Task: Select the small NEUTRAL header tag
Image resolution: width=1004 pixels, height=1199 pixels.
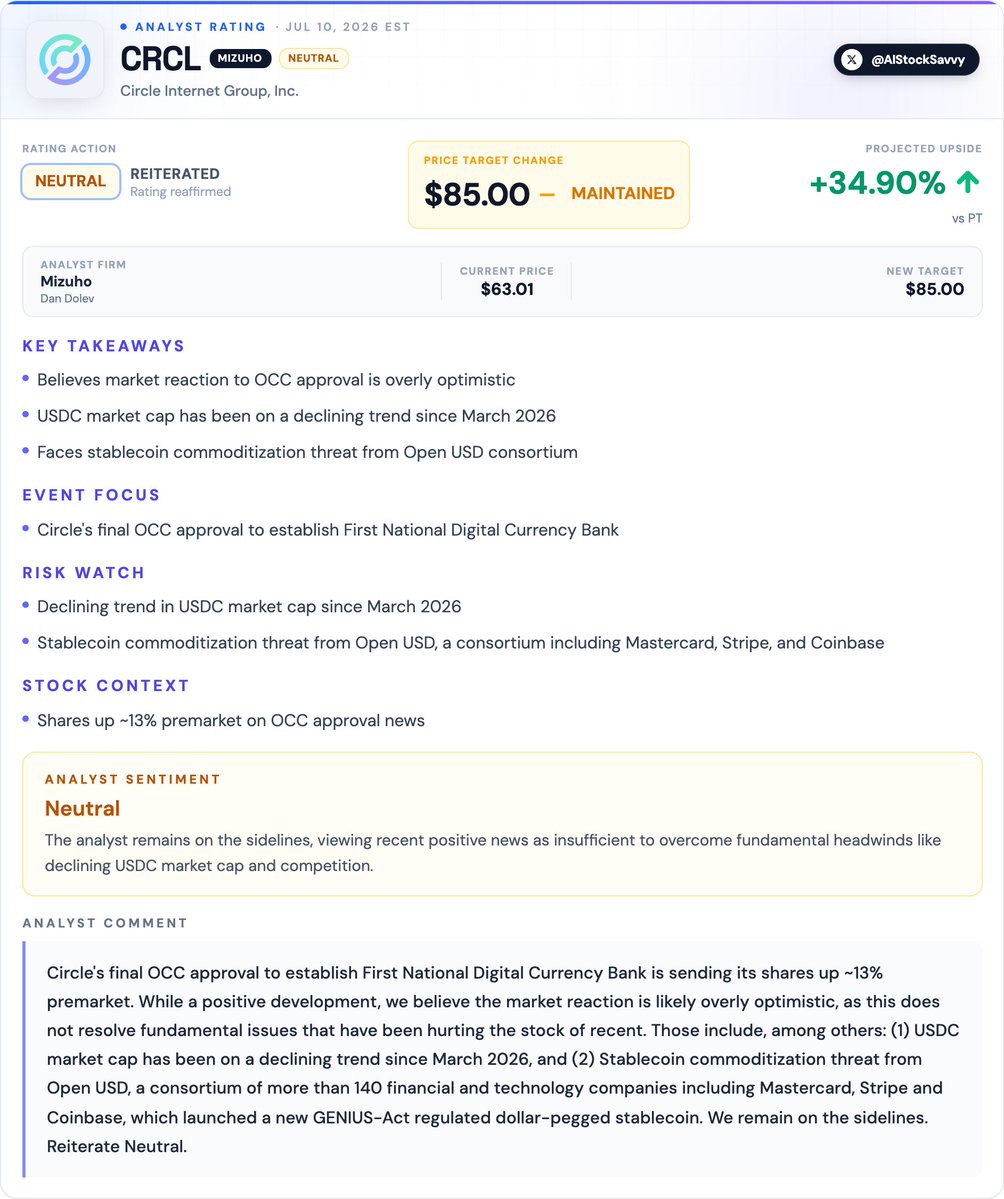Action: 314,58
